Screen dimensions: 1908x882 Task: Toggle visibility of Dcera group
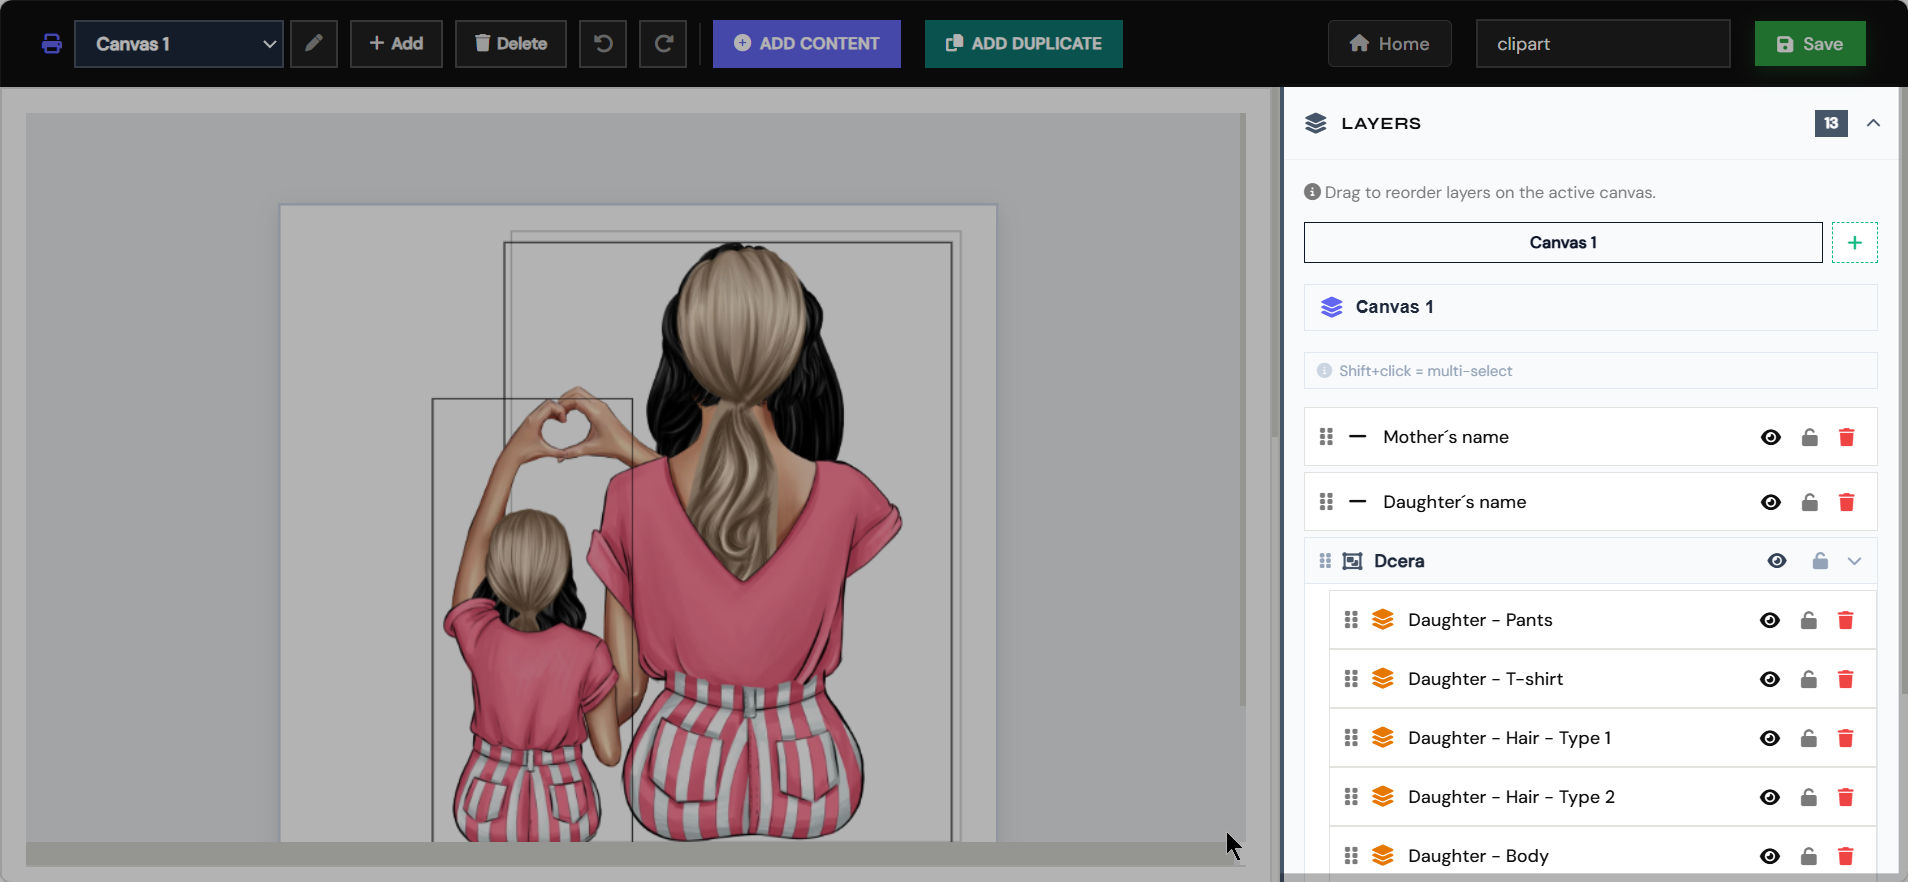(x=1777, y=561)
